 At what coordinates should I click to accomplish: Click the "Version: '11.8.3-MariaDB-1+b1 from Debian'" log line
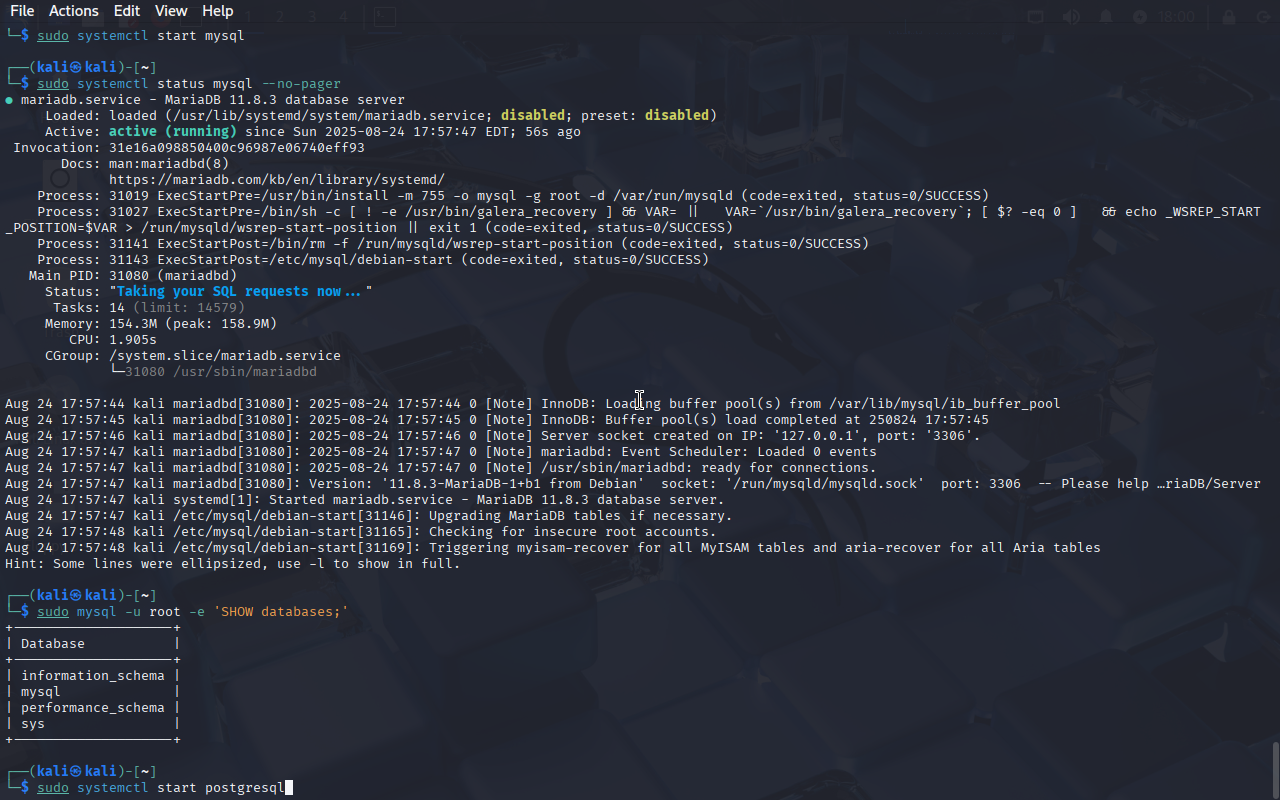coord(633,484)
